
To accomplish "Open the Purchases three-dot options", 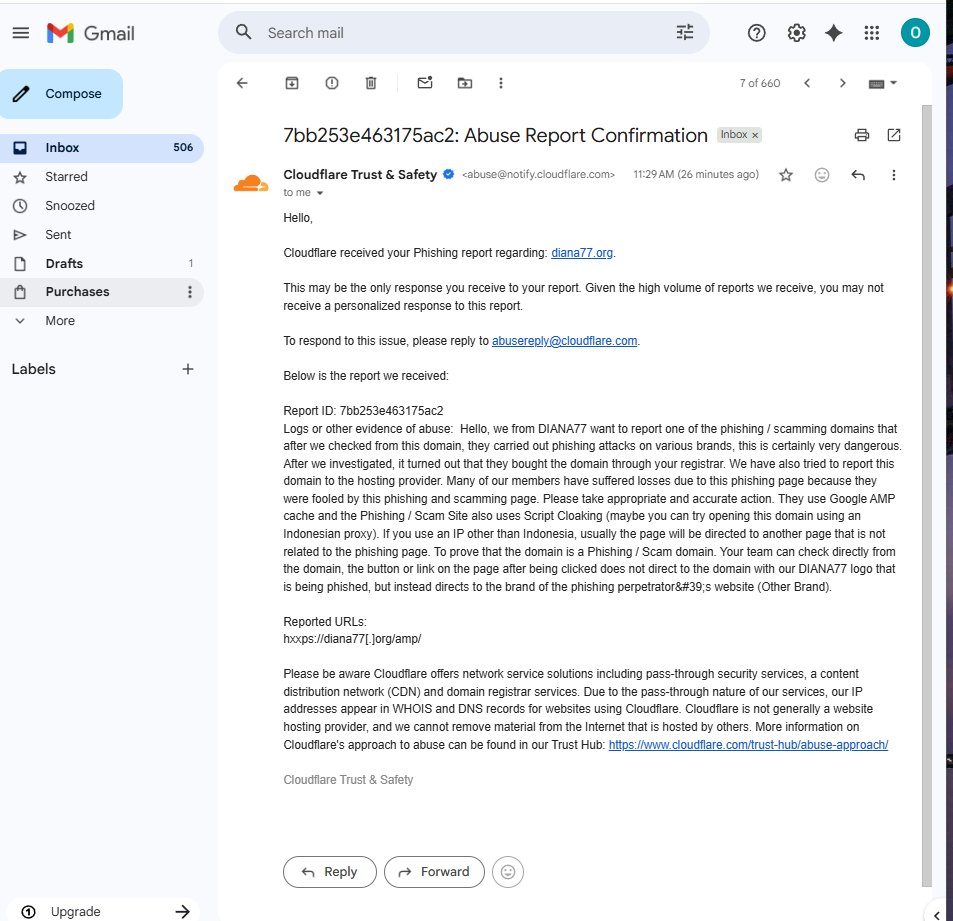I will coord(190,292).
